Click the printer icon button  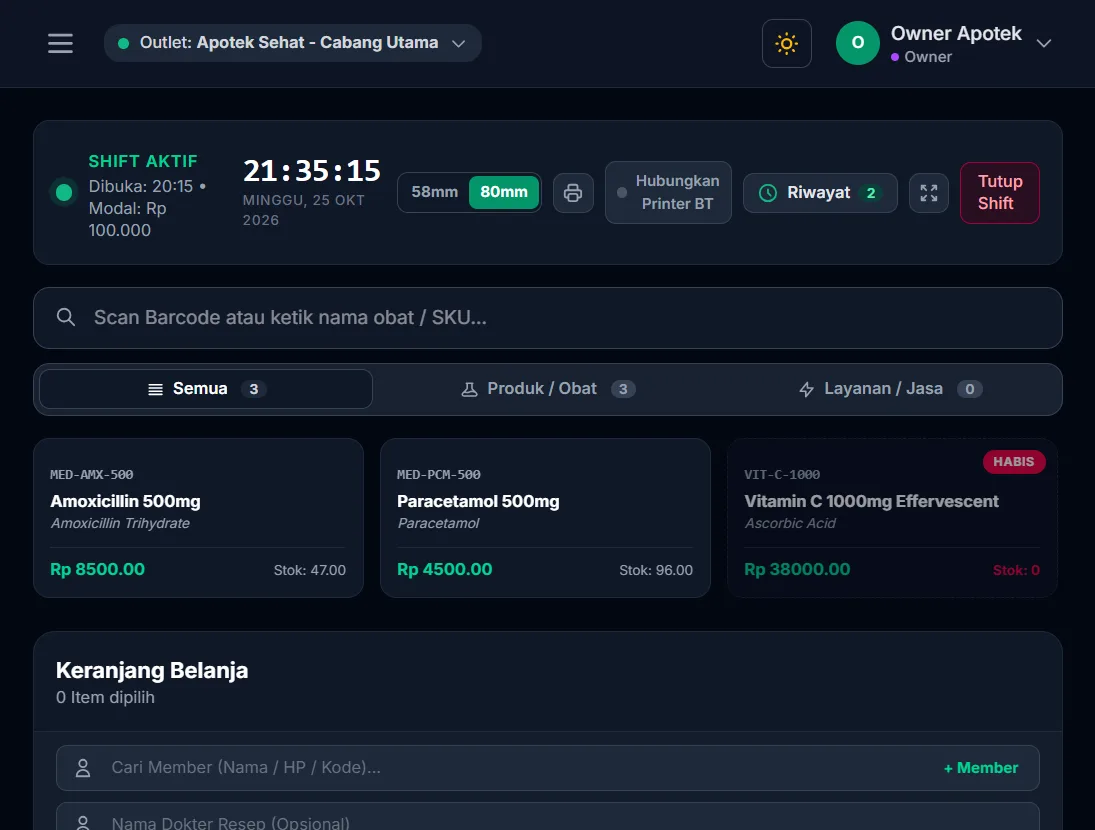click(x=573, y=193)
